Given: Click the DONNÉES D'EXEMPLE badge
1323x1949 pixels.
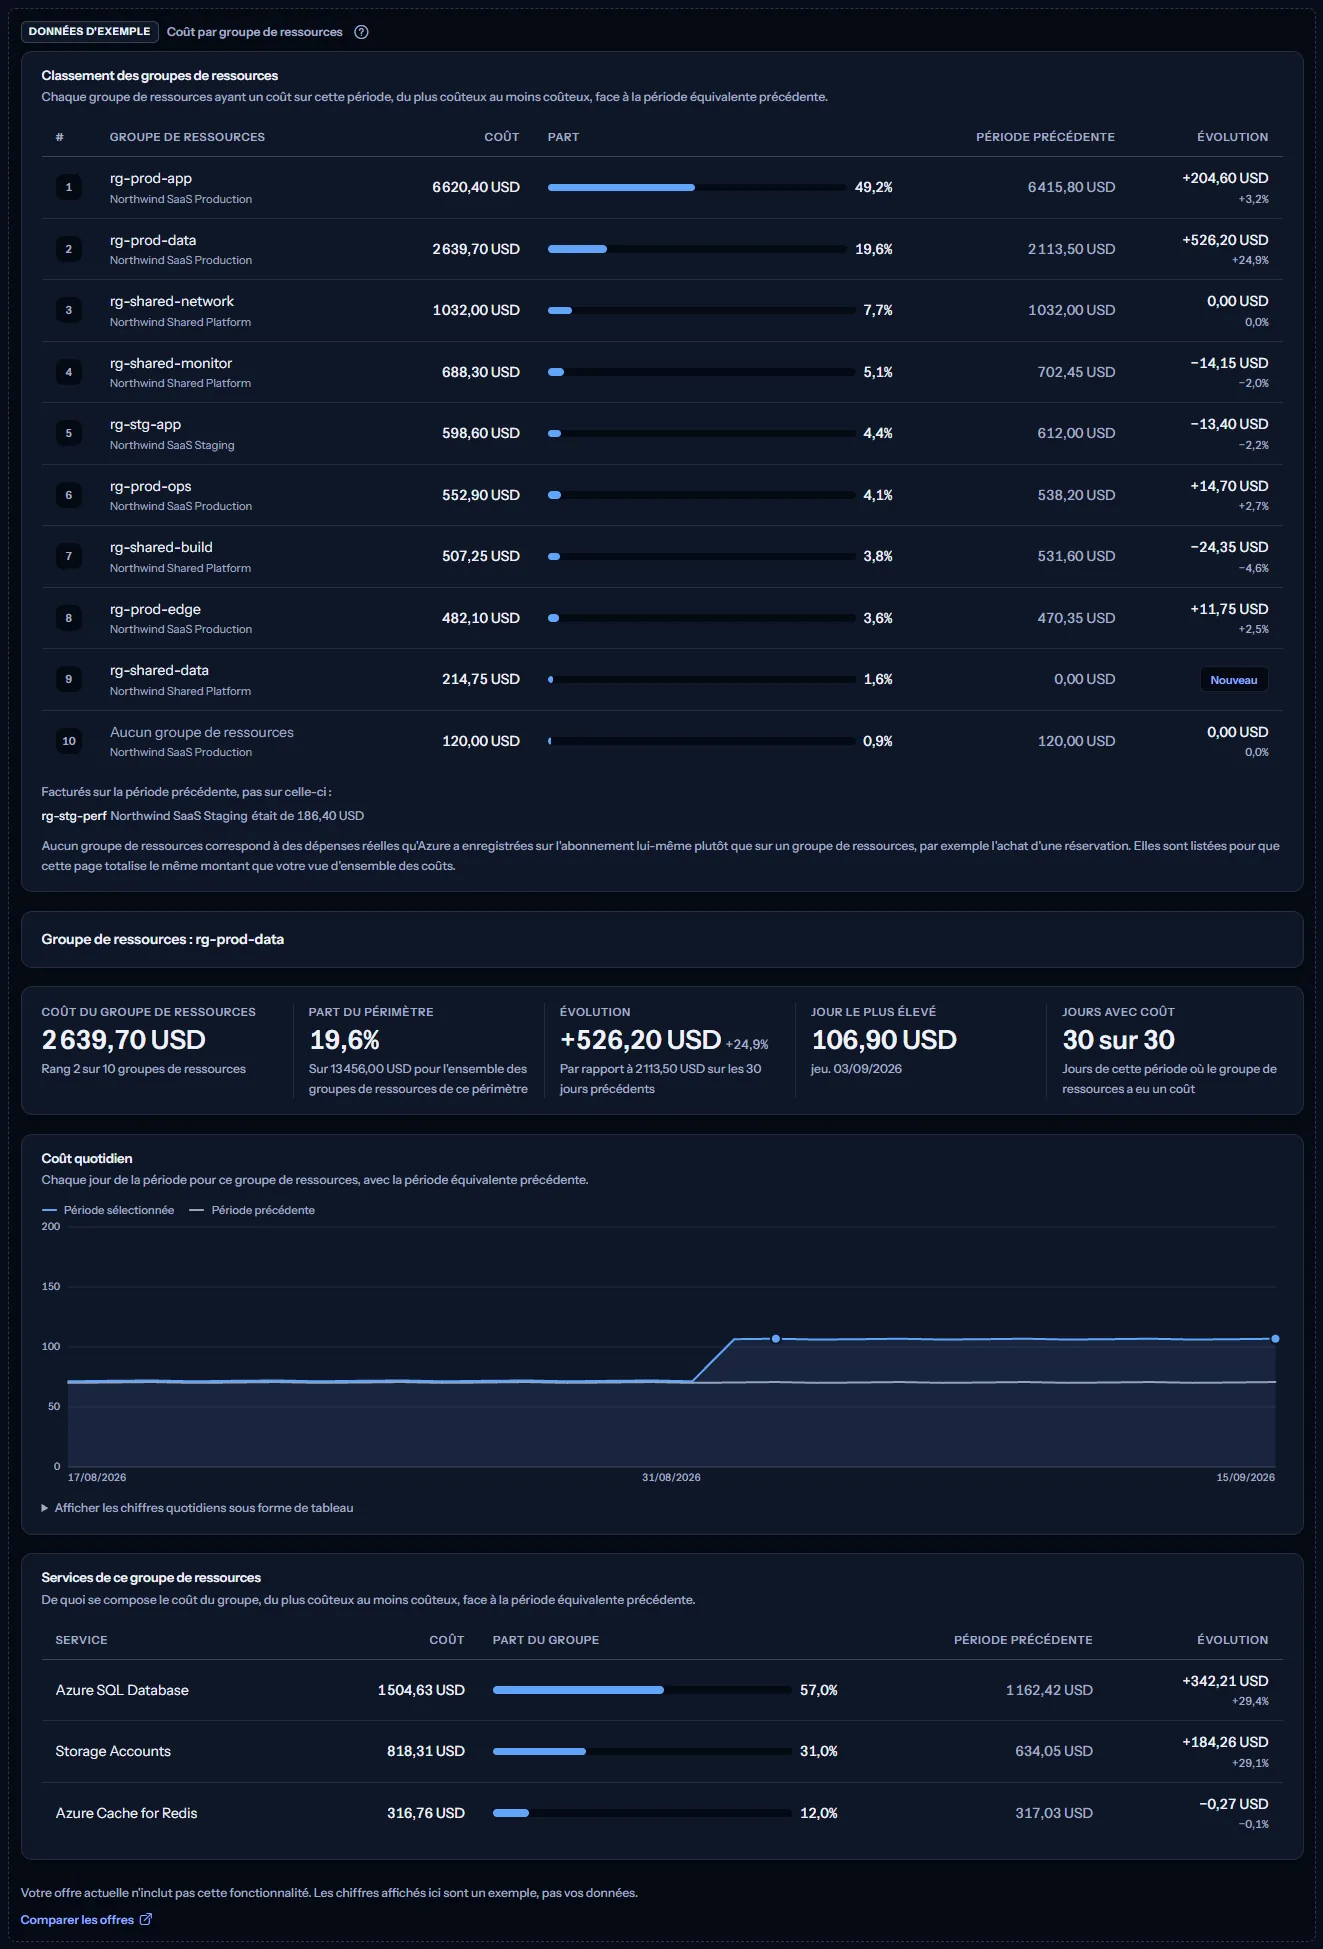Looking at the screenshot, I should point(89,32).
